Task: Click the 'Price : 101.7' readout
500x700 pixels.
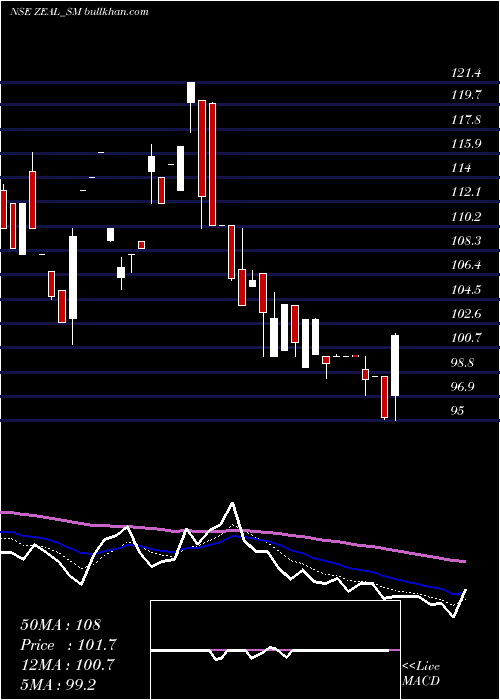Action: click(x=68, y=645)
